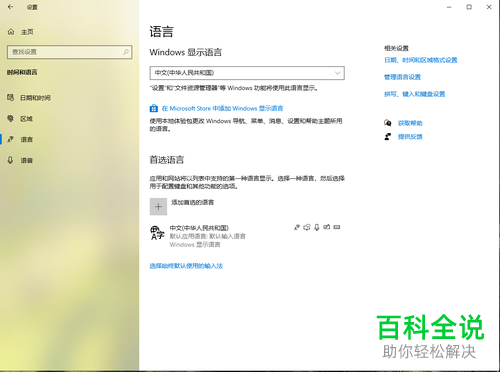The image size is (500, 372).
Task: Select the 语言 language item in the sidebar
Action: (20, 139)
